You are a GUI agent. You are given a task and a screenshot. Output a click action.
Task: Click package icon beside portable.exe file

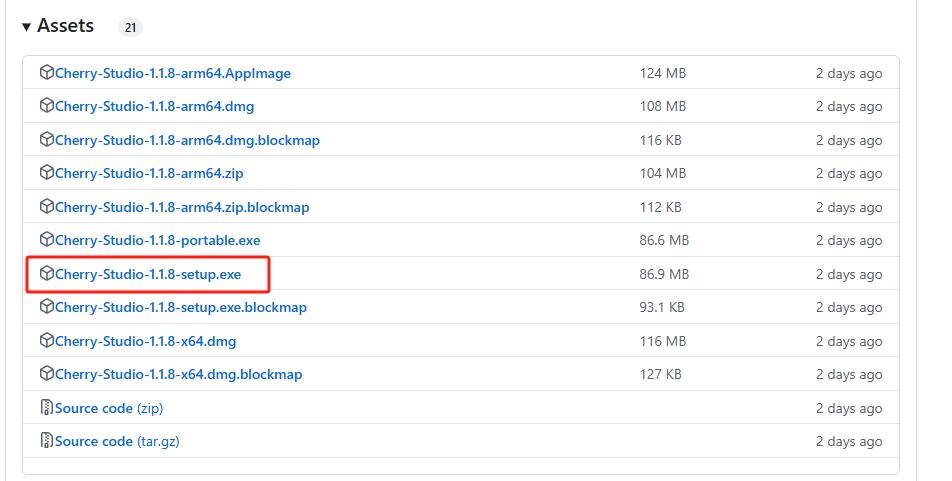tap(46, 240)
